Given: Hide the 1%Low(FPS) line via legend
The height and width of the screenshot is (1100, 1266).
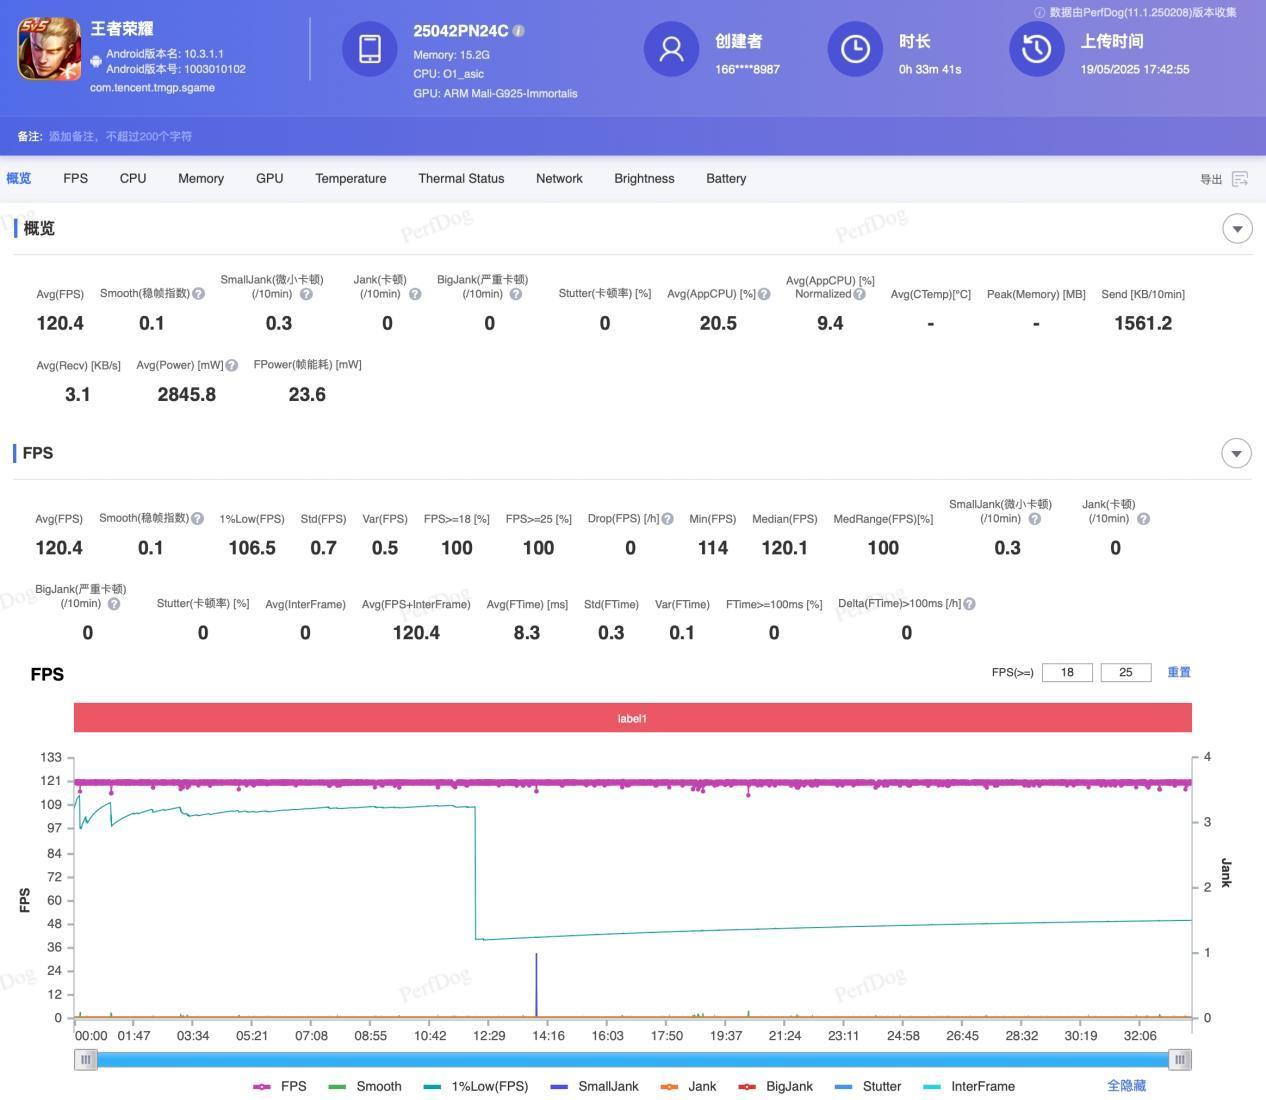Looking at the screenshot, I should pyautogui.click(x=477, y=1086).
